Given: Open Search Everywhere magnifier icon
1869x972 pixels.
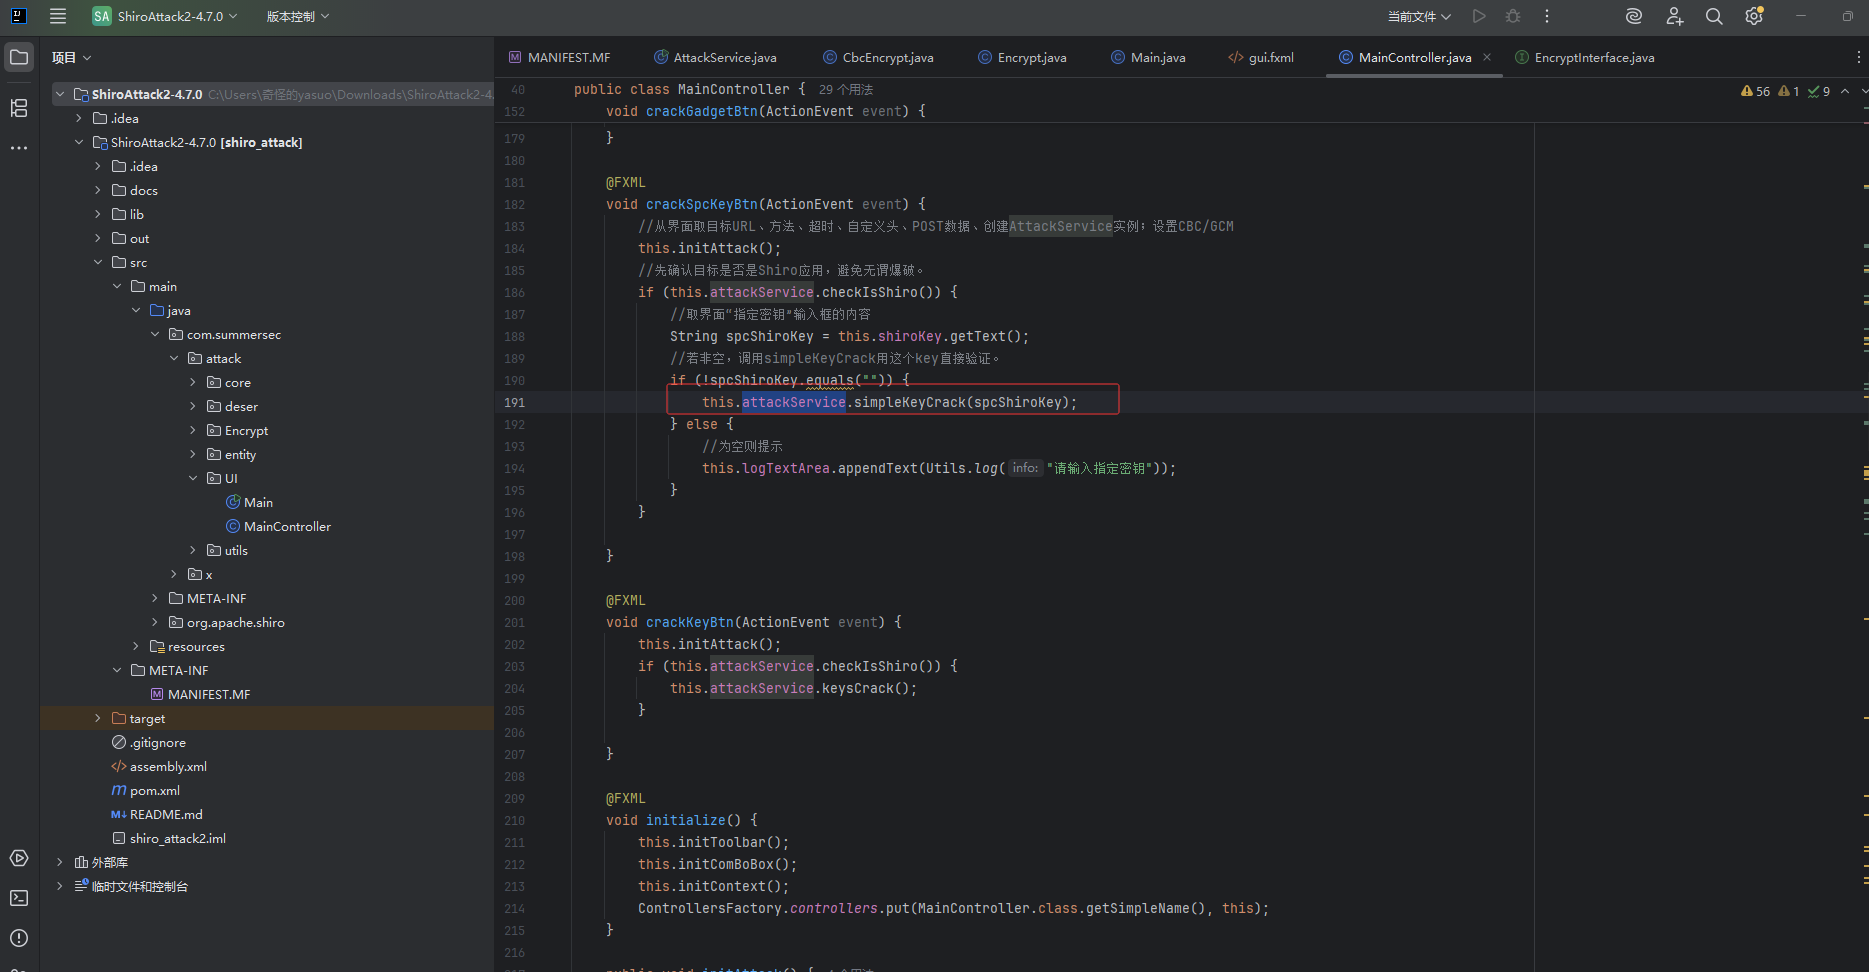Looking at the screenshot, I should 1714,16.
